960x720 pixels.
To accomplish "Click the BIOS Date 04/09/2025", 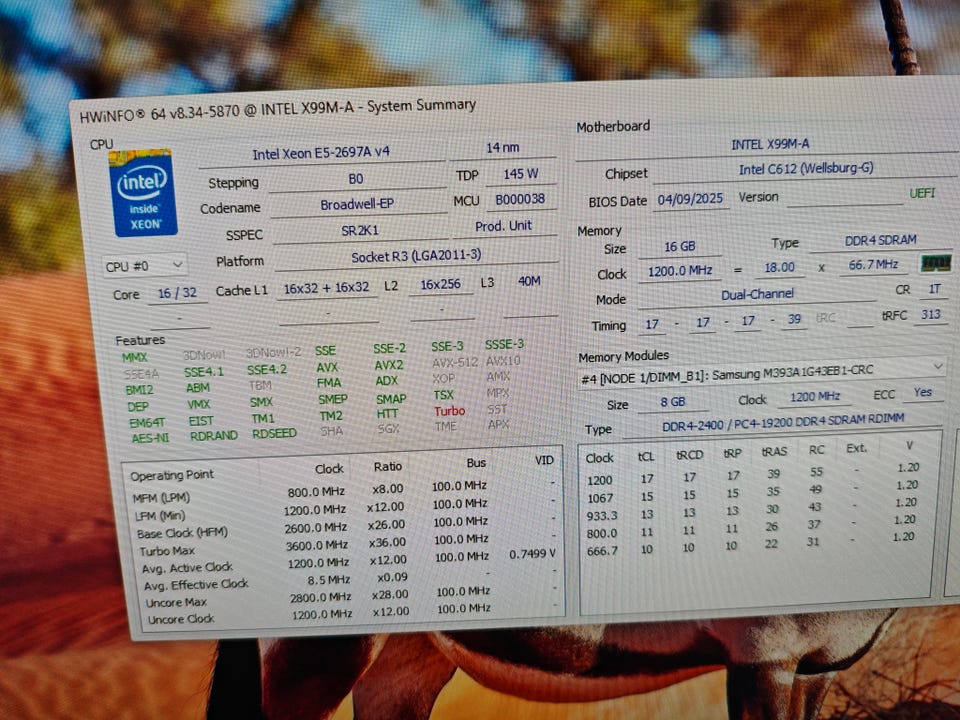I will pos(691,200).
